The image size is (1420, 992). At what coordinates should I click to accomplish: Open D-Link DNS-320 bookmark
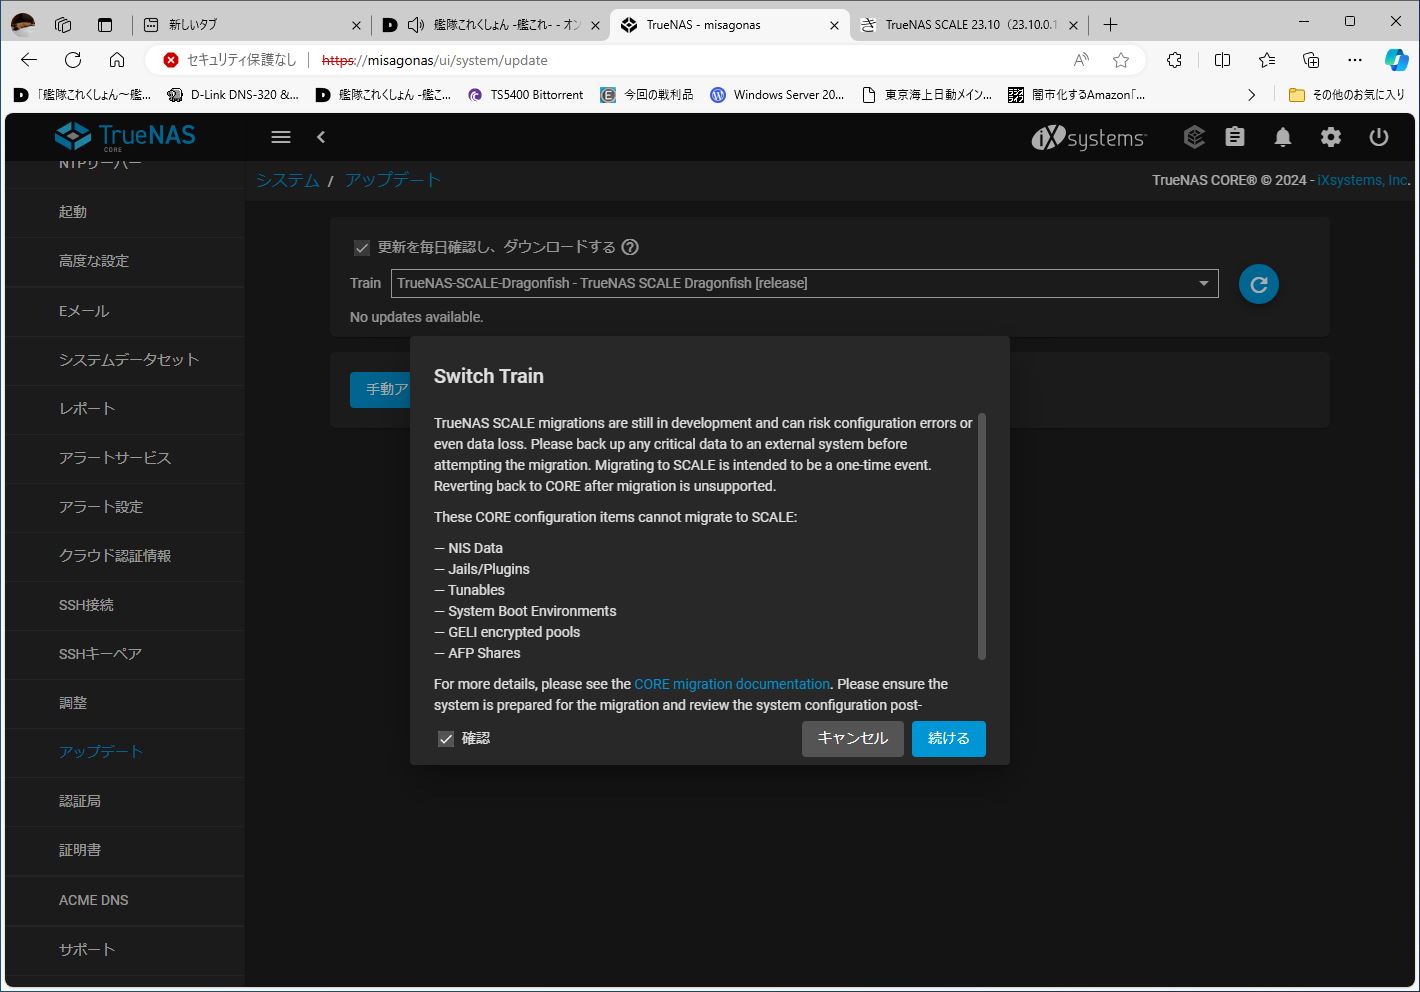233,95
